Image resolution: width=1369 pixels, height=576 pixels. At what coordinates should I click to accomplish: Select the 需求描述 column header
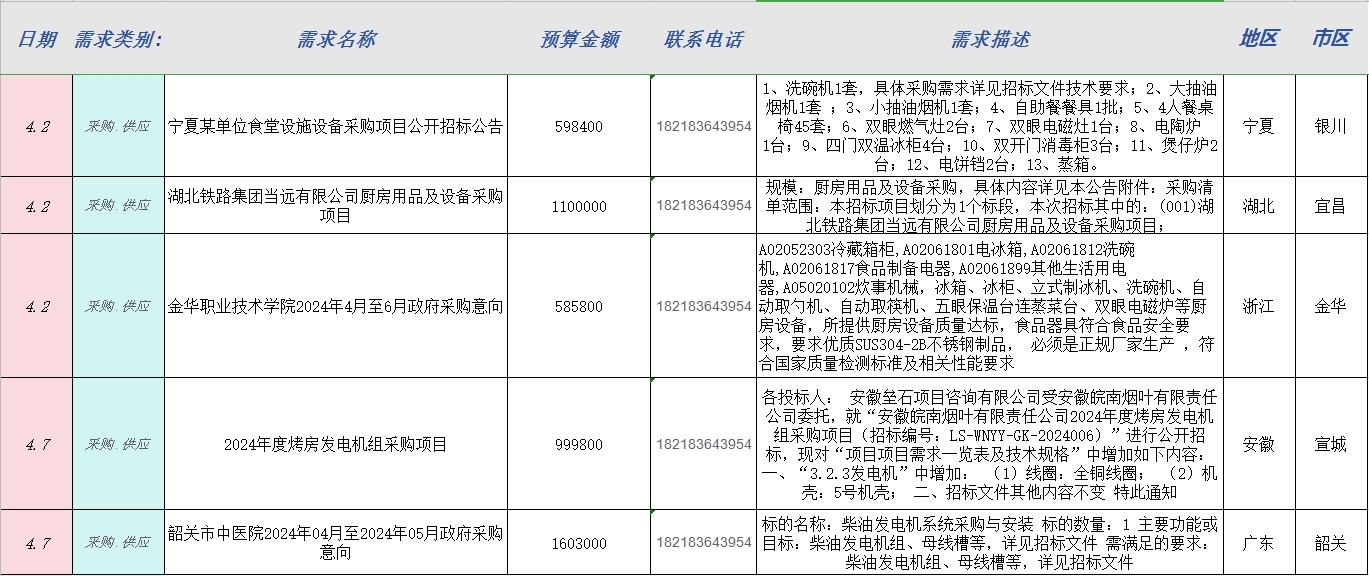click(x=989, y=39)
